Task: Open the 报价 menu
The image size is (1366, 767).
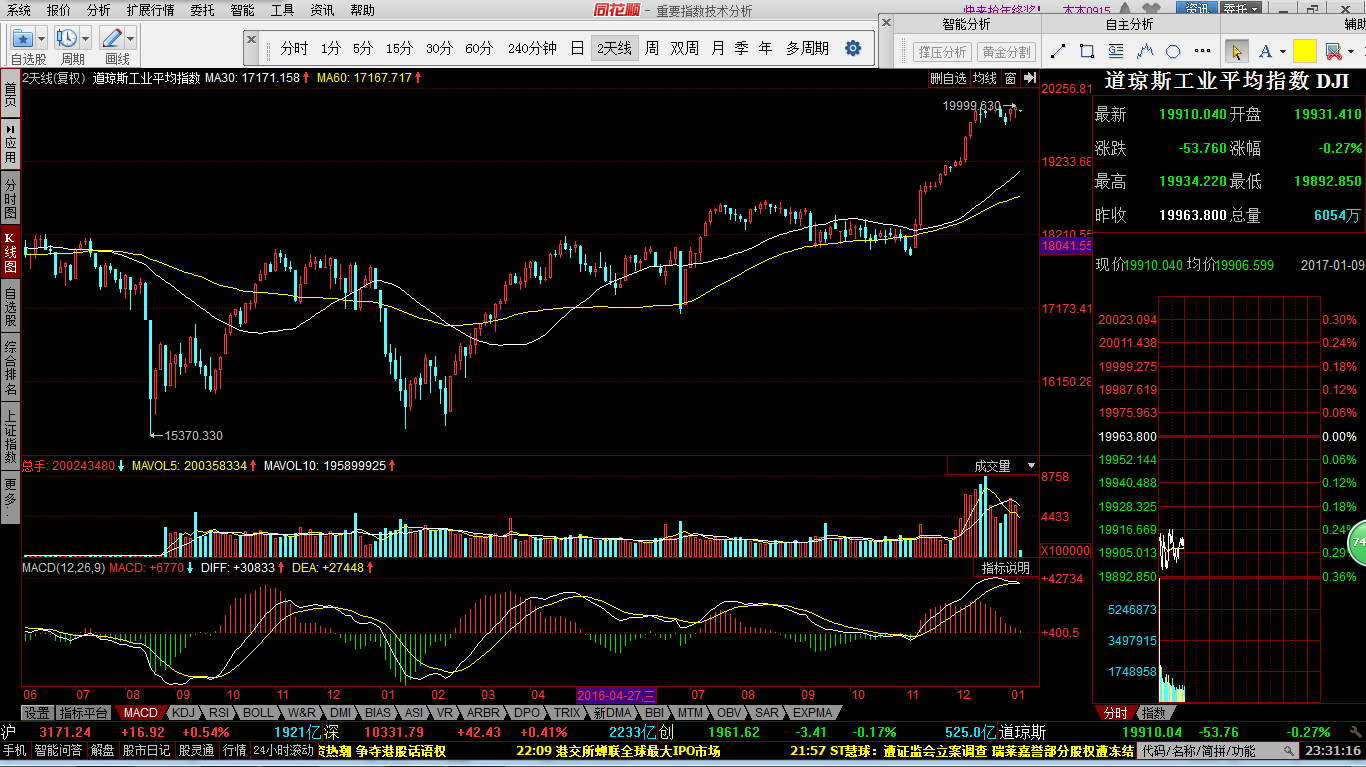Action: coord(59,10)
